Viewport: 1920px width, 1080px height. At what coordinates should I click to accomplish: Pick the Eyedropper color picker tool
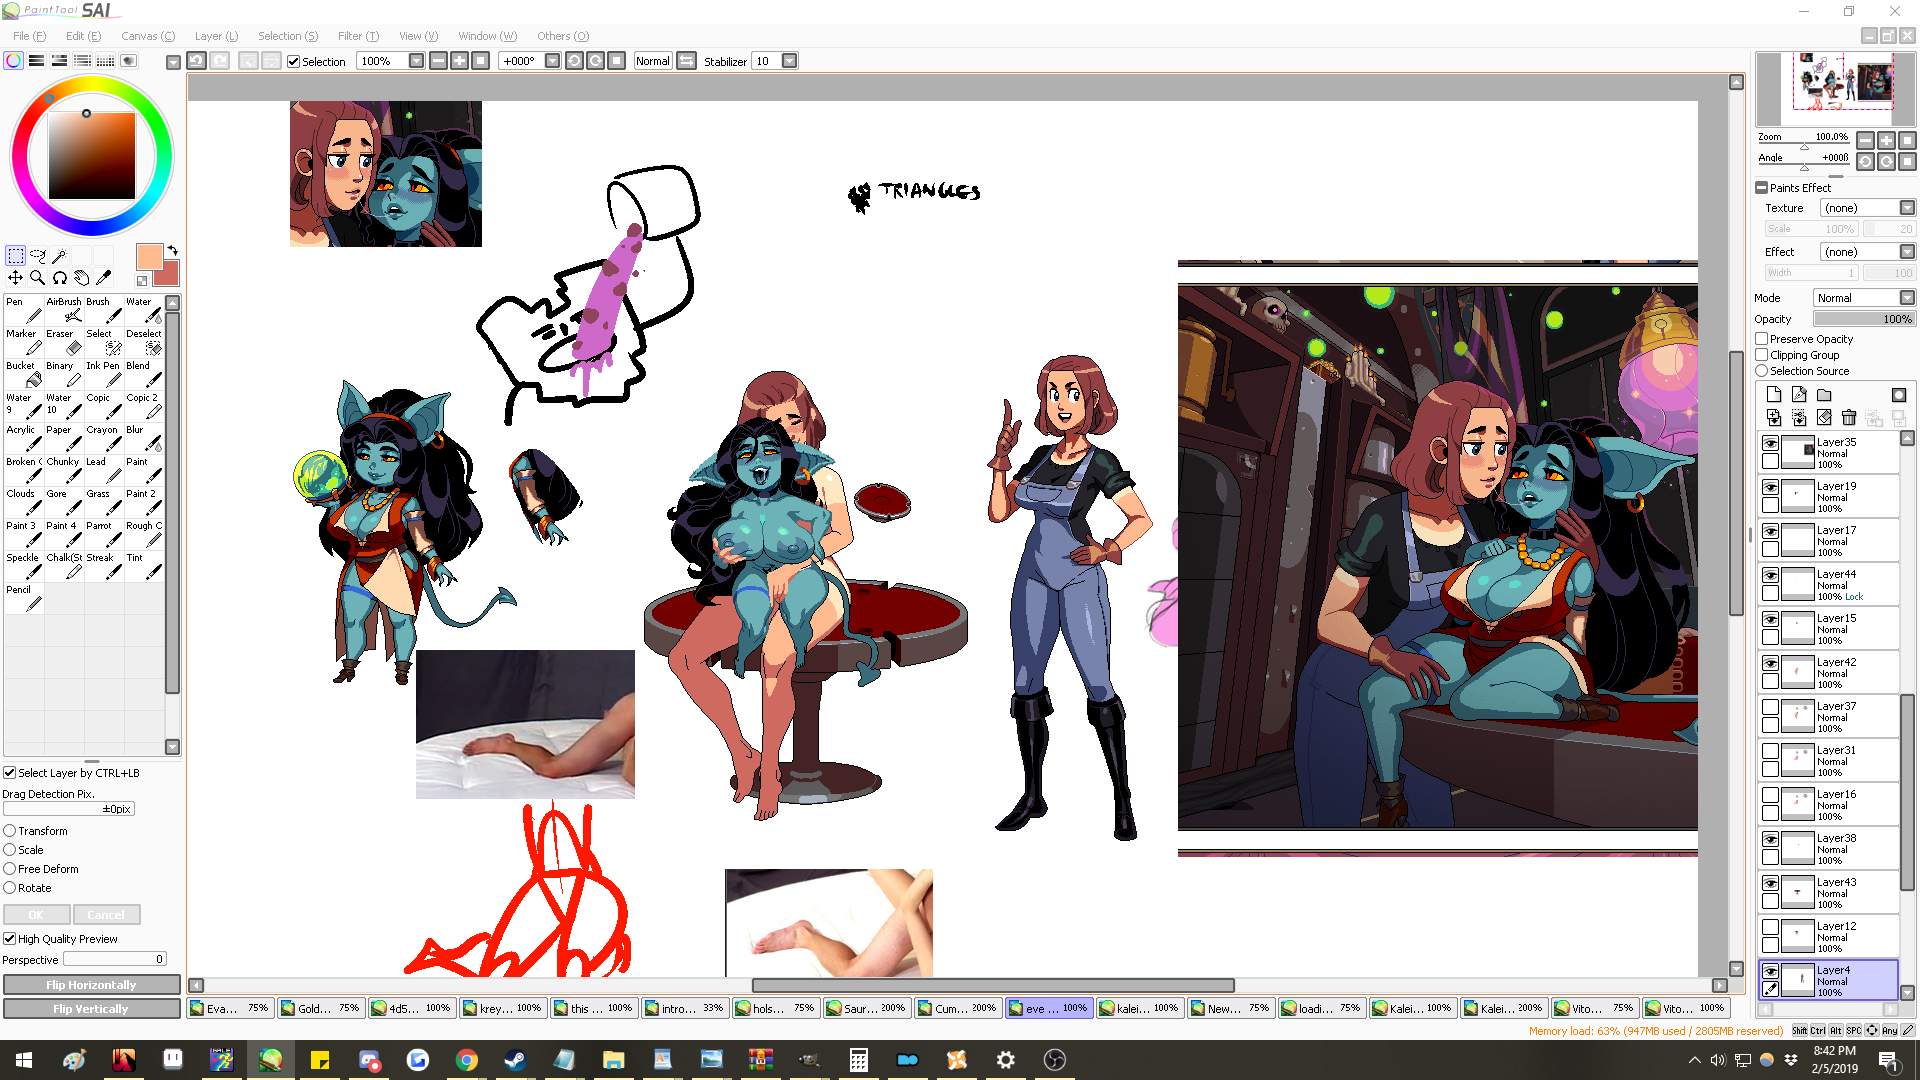[104, 278]
